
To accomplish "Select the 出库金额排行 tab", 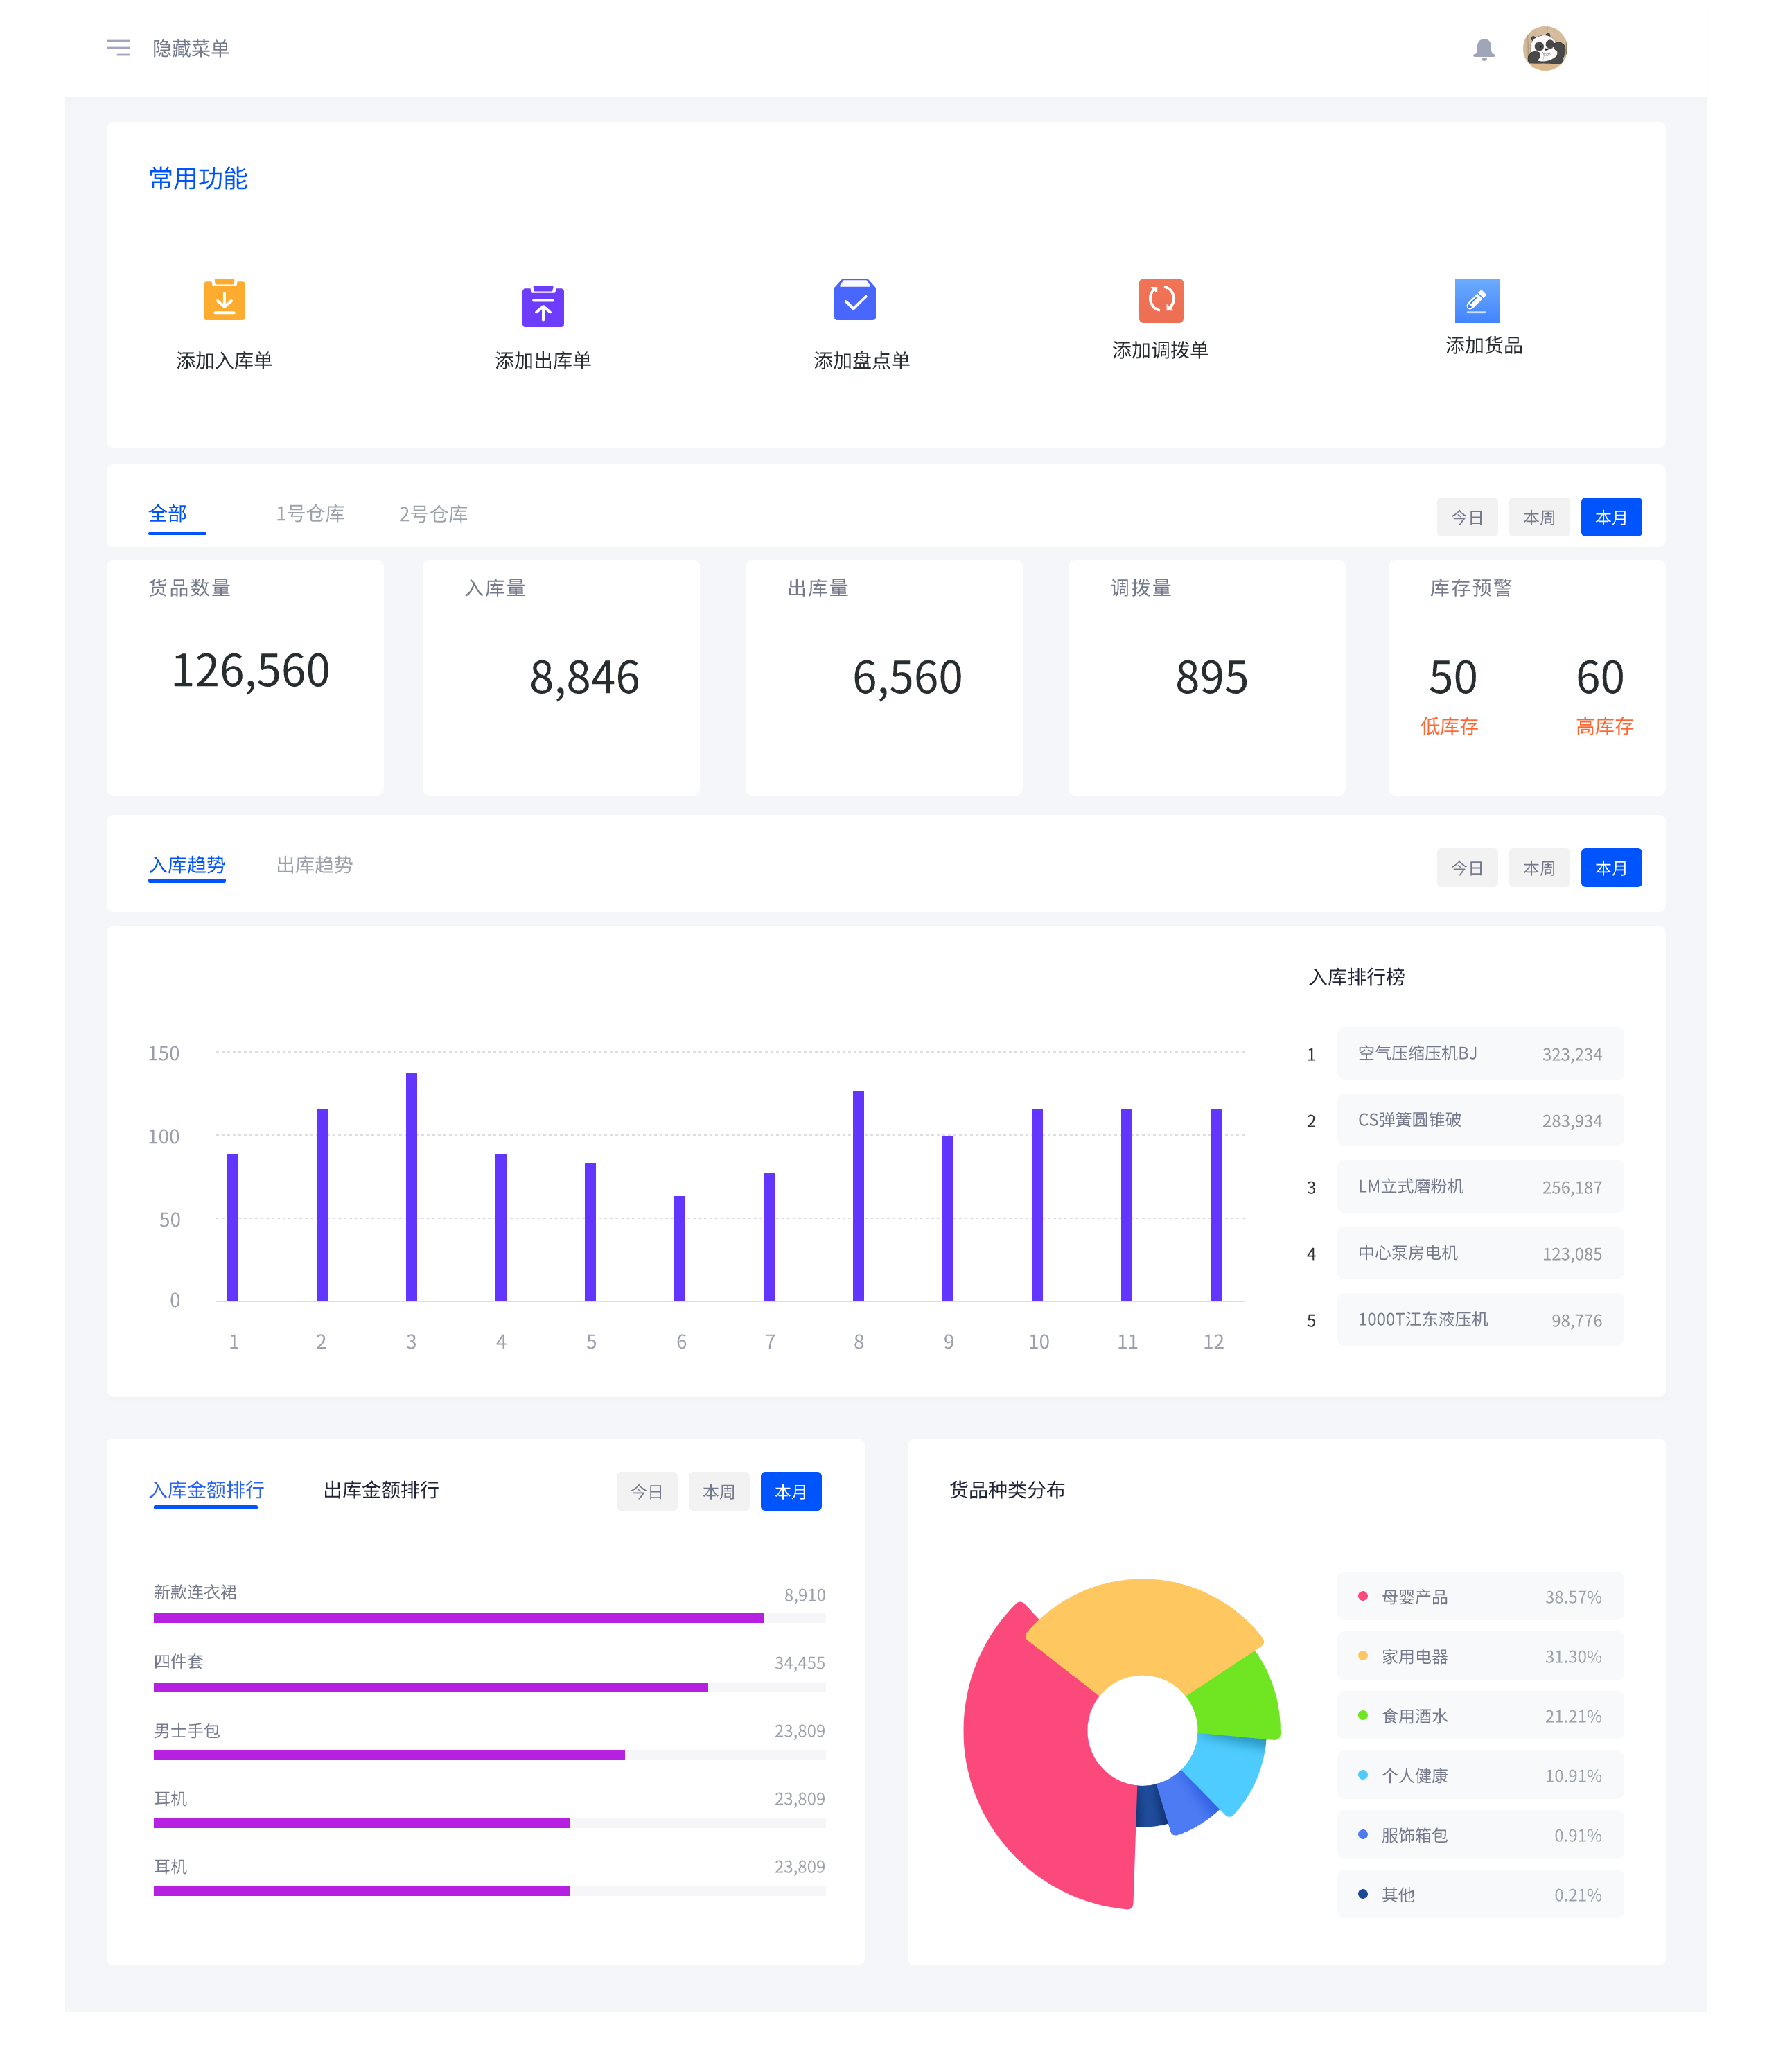I will pyautogui.click(x=381, y=1490).
